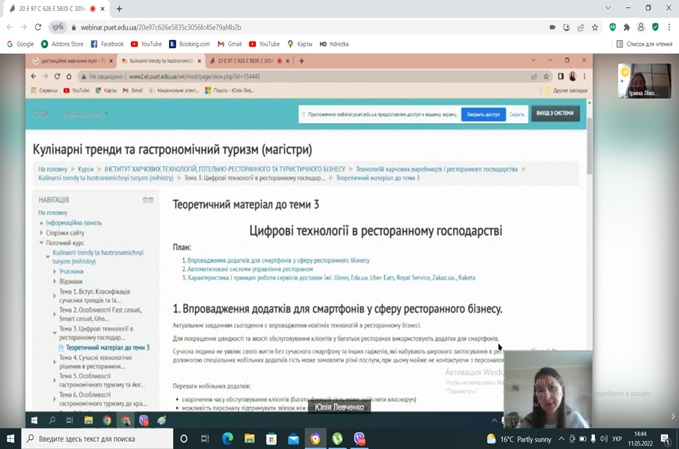Open the 16°C Partly sunny weather widget
The image size is (679, 449).
click(519, 439)
